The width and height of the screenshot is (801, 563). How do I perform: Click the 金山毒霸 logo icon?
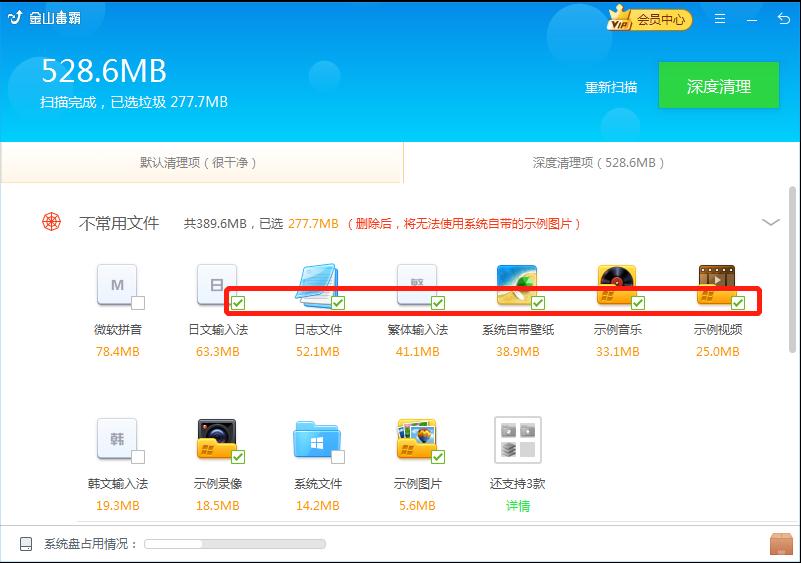click(15, 17)
